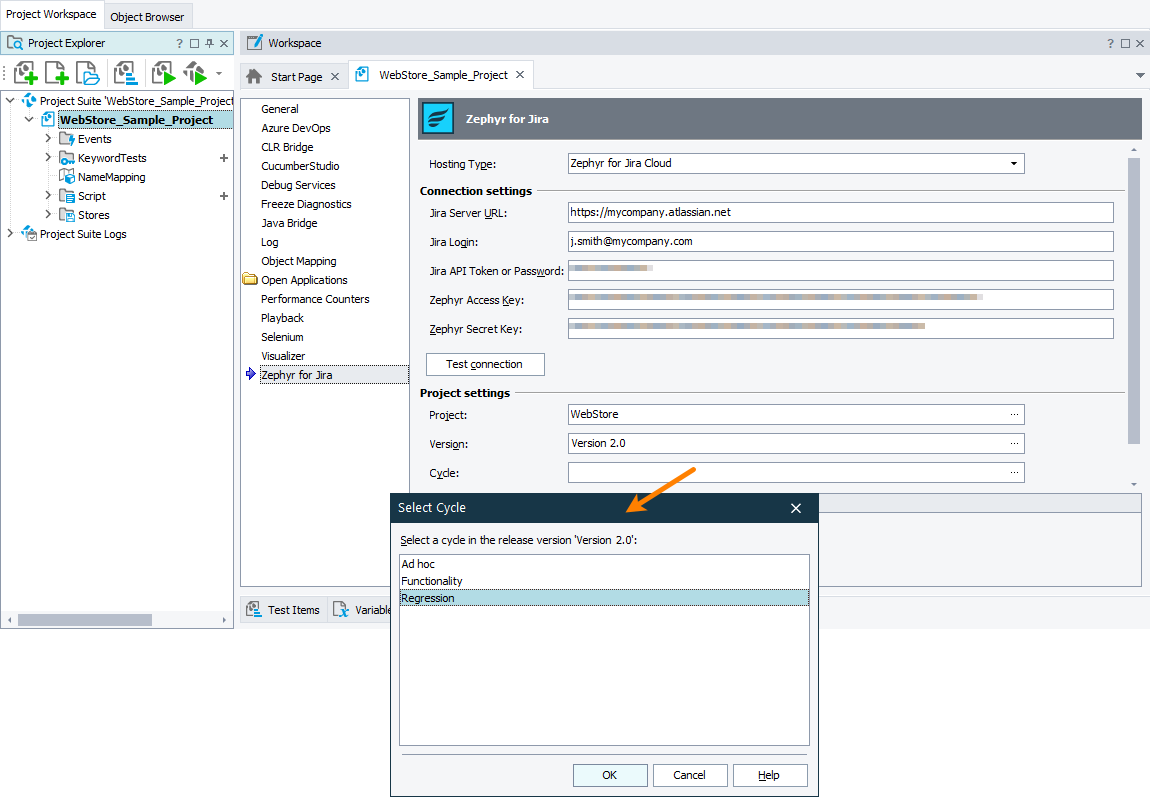
Task: Click the Stores folder icon
Action: point(67,215)
